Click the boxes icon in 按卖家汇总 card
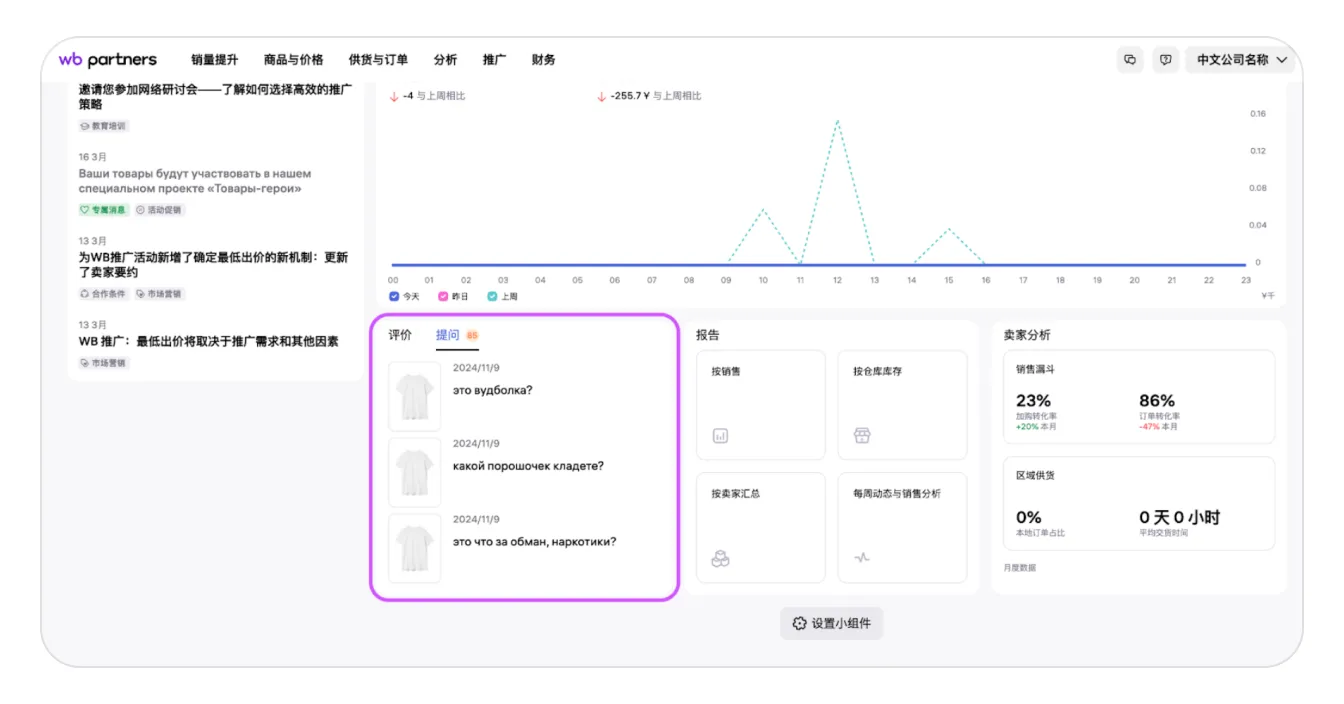The height and width of the screenshot is (704, 1344). (x=720, y=558)
